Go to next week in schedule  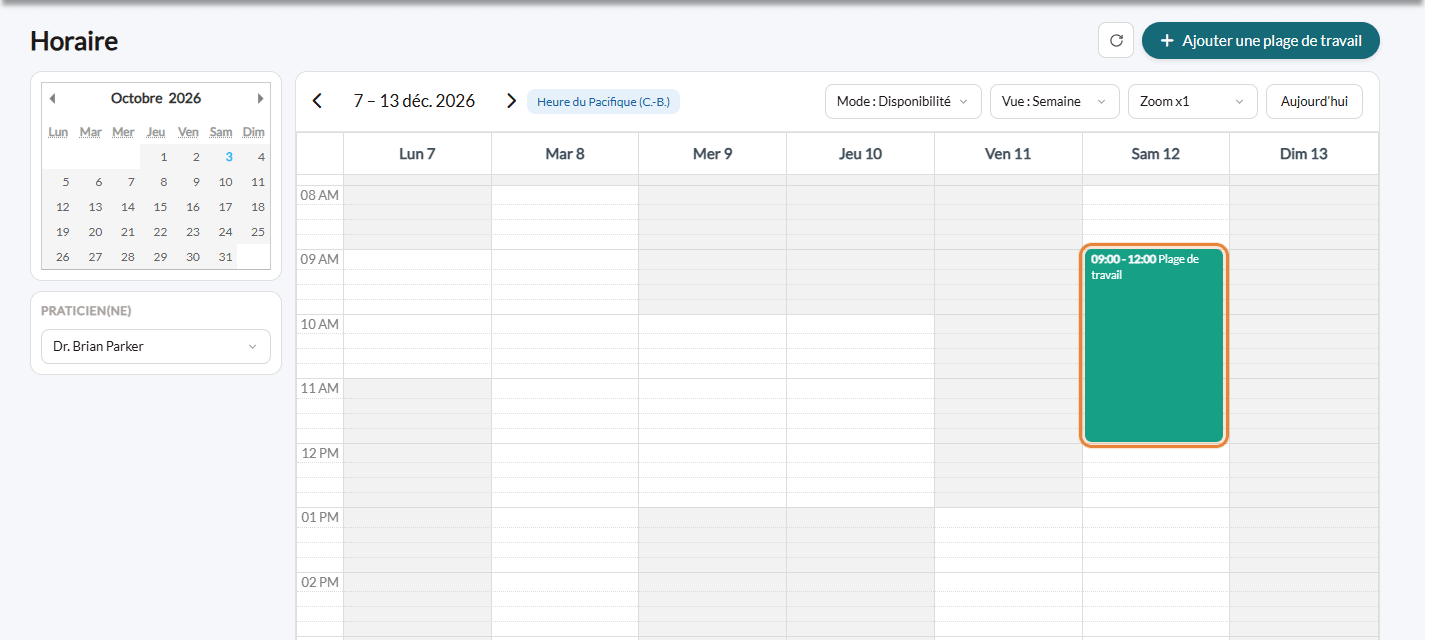tap(511, 101)
